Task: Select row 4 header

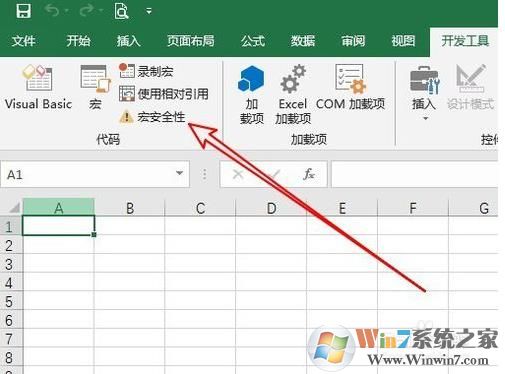Action: point(10,283)
